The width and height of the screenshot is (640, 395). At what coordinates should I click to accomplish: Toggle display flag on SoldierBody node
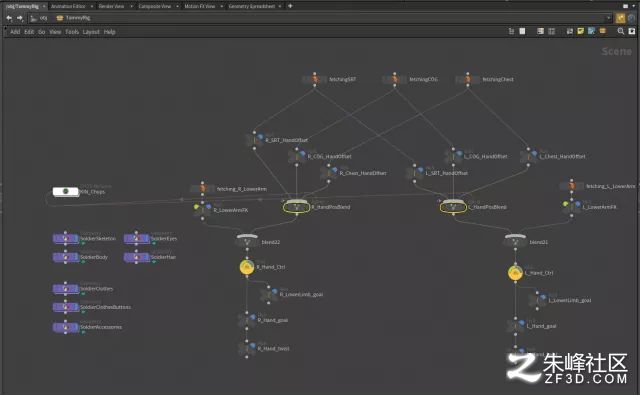pyautogui.click(x=75, y=257)
